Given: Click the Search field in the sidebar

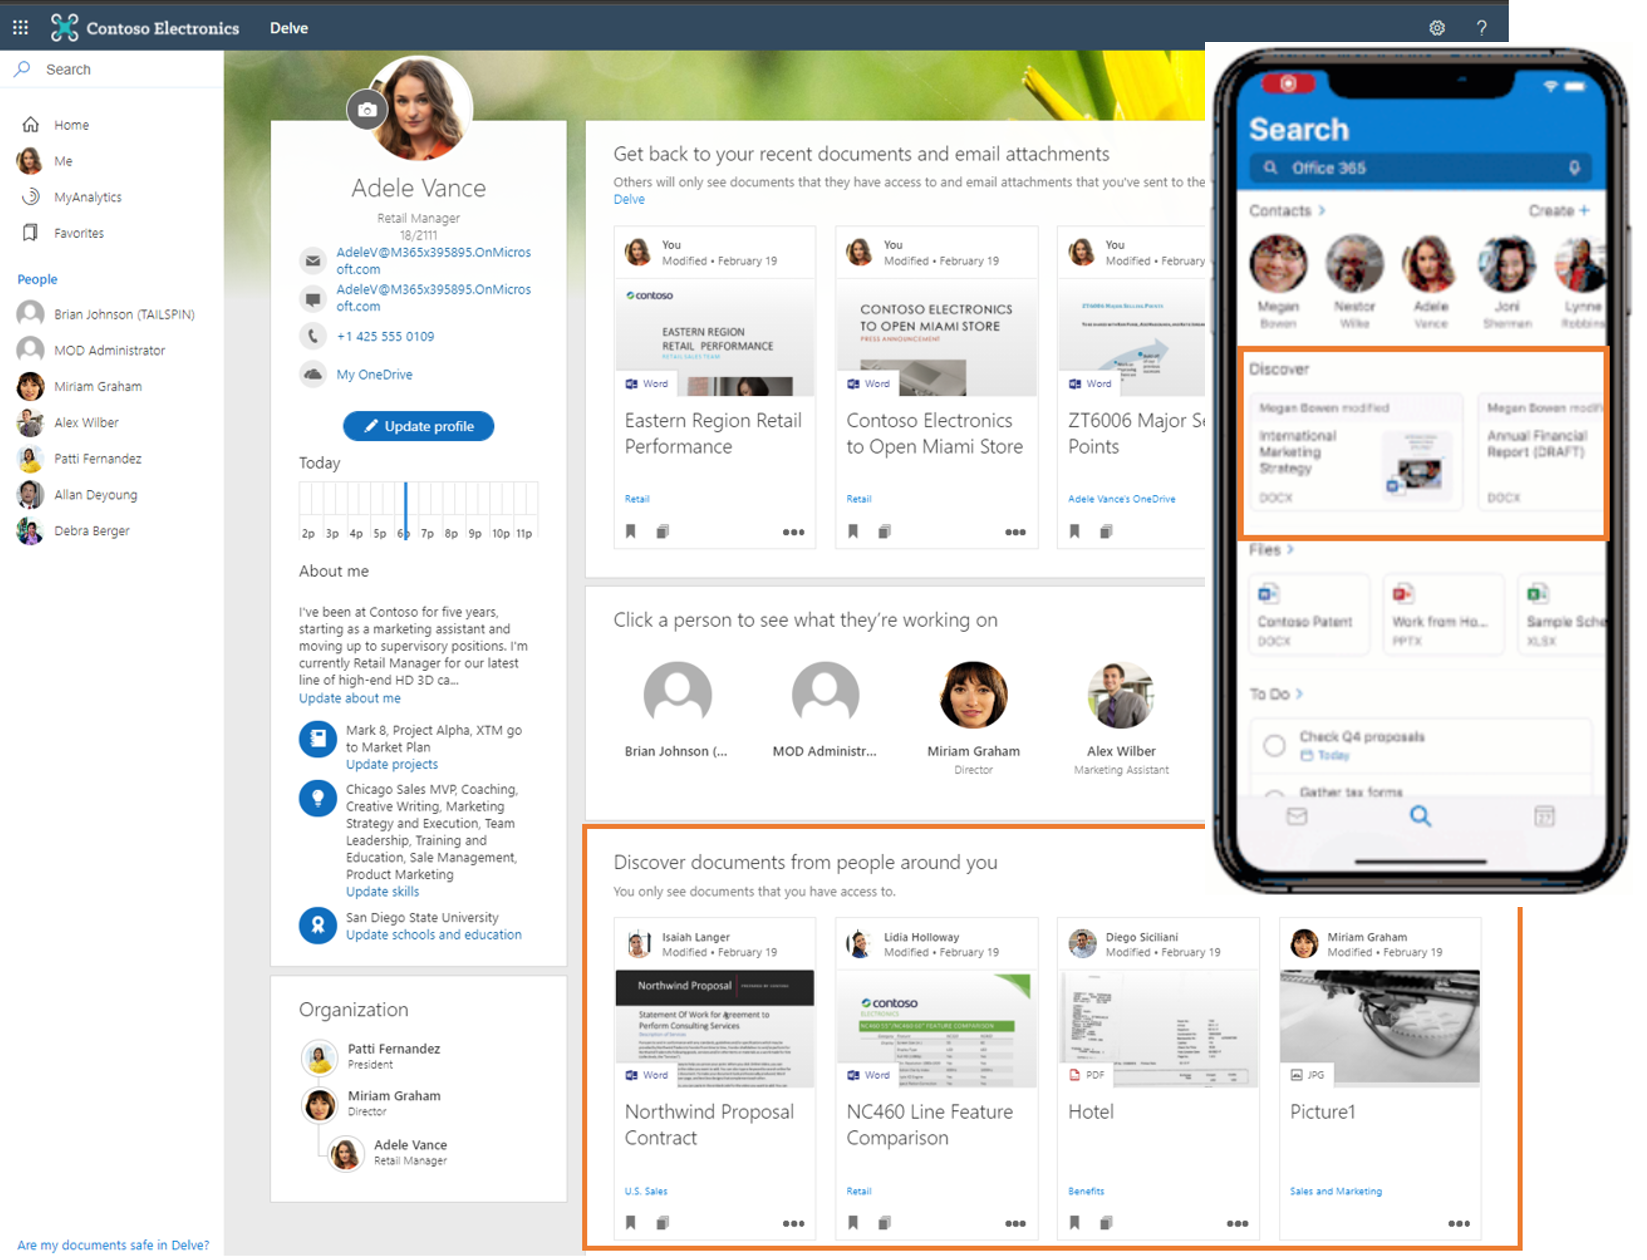Looking at the screenshot, I should pos(112,69).
